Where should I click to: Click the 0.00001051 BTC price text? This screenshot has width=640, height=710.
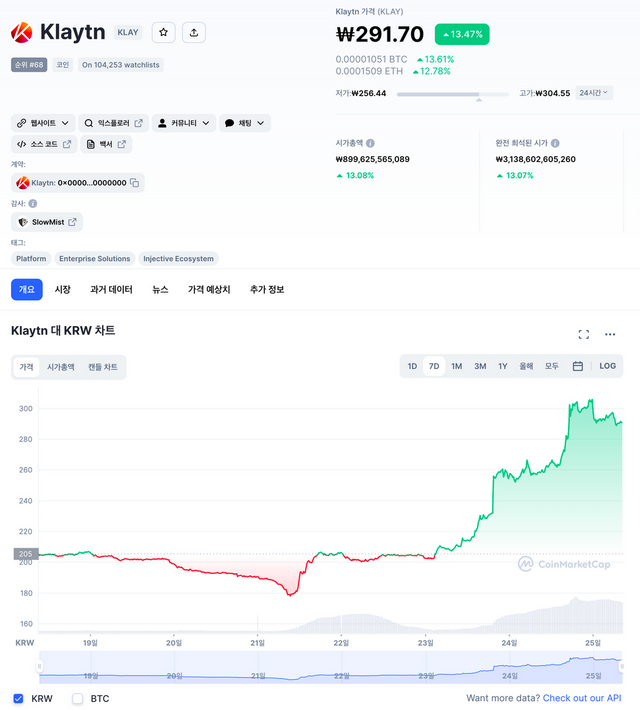click(x=371, y=59)
